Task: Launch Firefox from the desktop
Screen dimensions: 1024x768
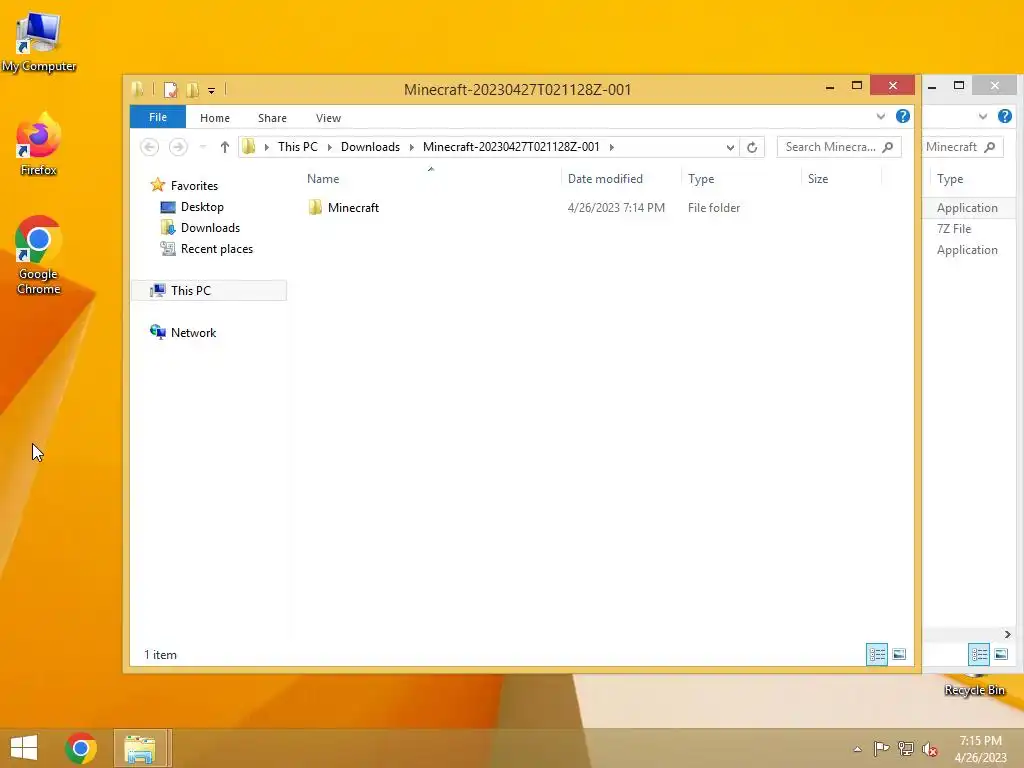Action: (x=39, y=144)
